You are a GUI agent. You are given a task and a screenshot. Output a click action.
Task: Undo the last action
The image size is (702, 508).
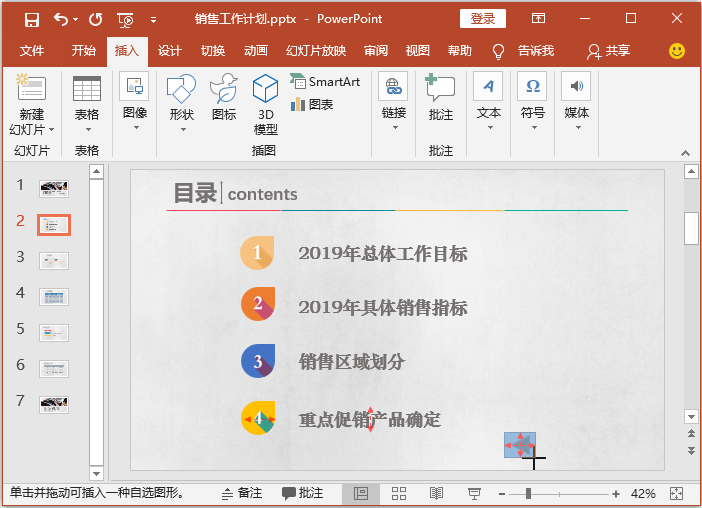(61, 19)
